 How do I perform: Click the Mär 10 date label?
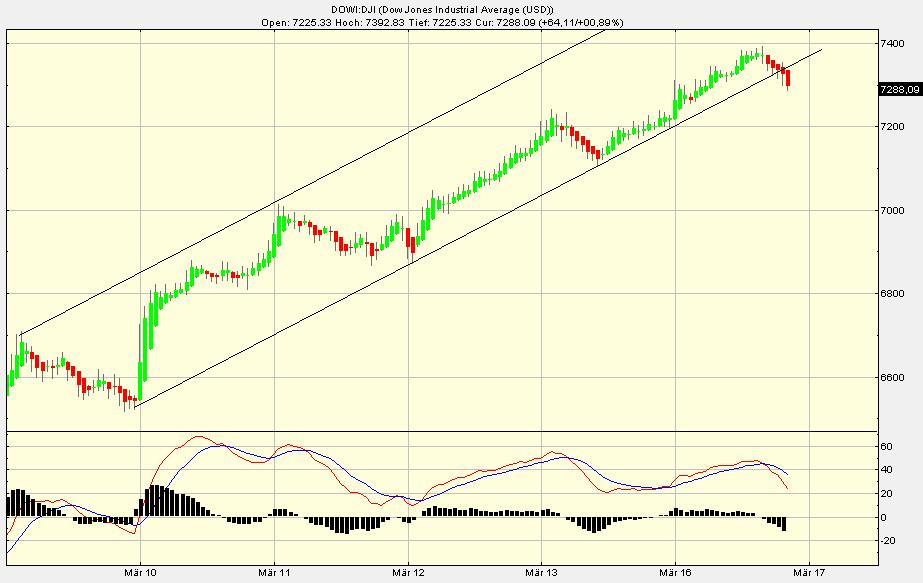[x=139, y=572]
